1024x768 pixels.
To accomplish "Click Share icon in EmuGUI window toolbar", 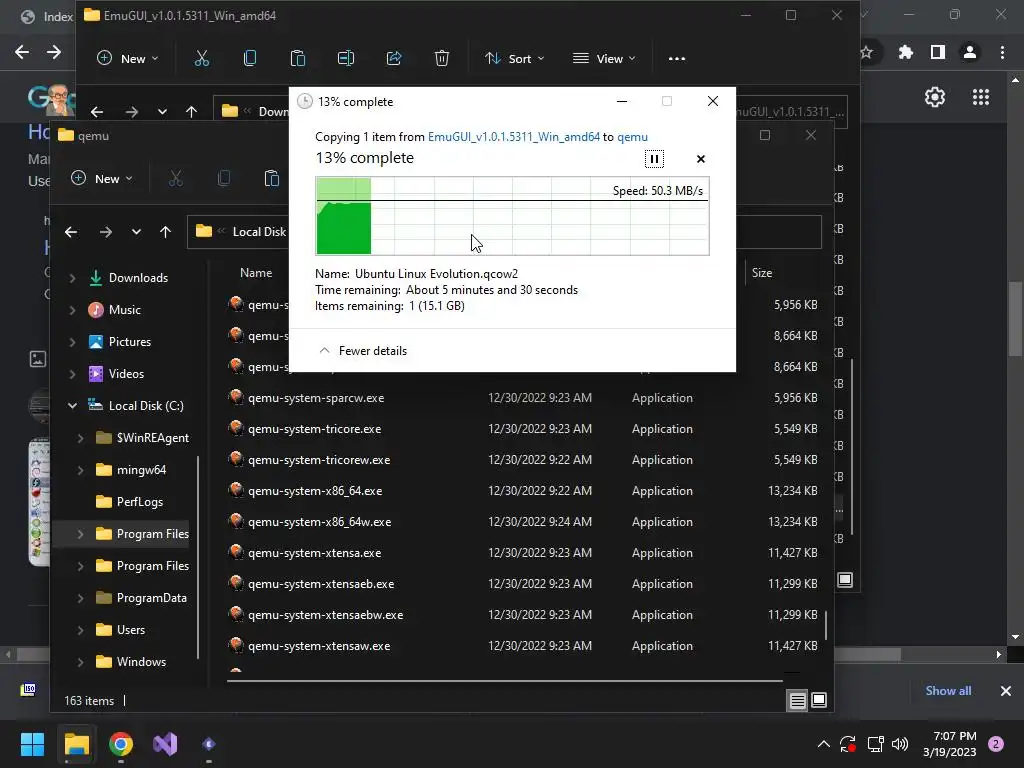I will [x=394, y=59].
